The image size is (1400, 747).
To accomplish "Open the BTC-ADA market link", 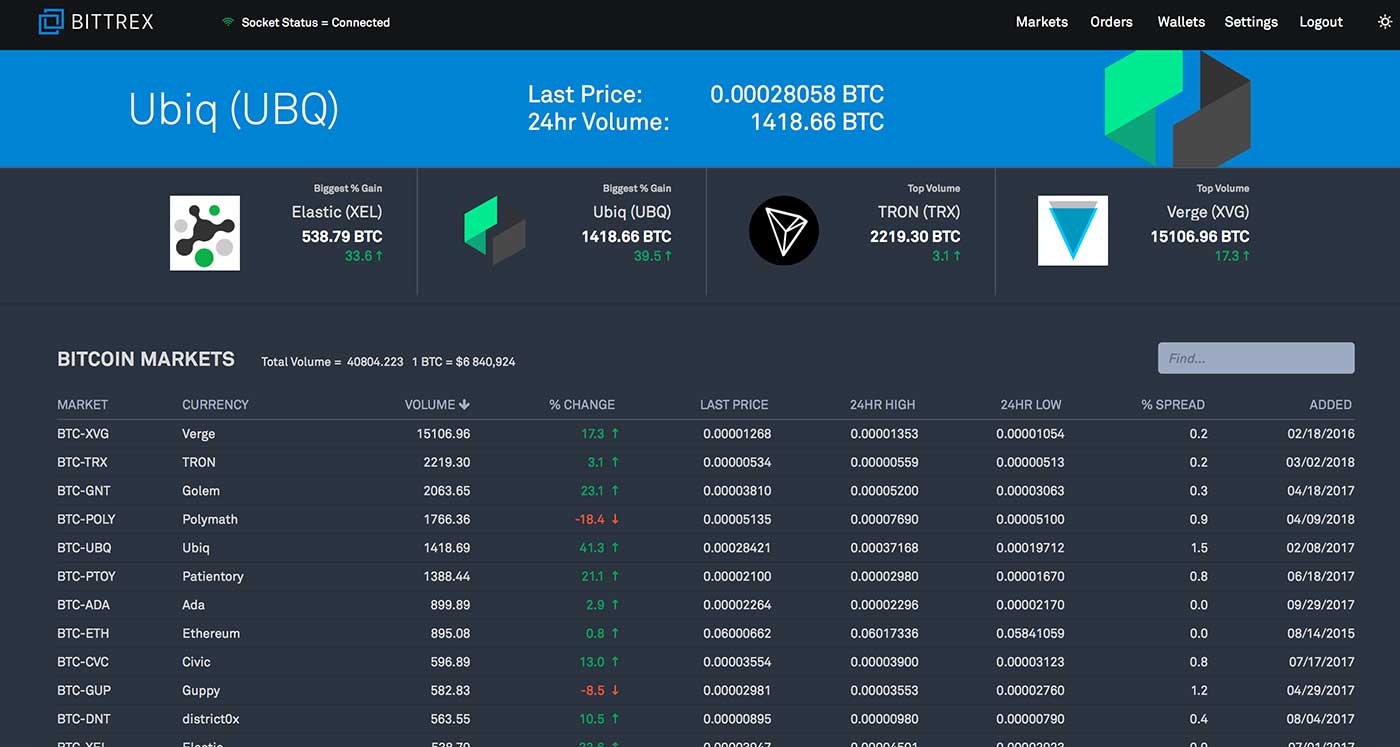I will pos(83,605).
